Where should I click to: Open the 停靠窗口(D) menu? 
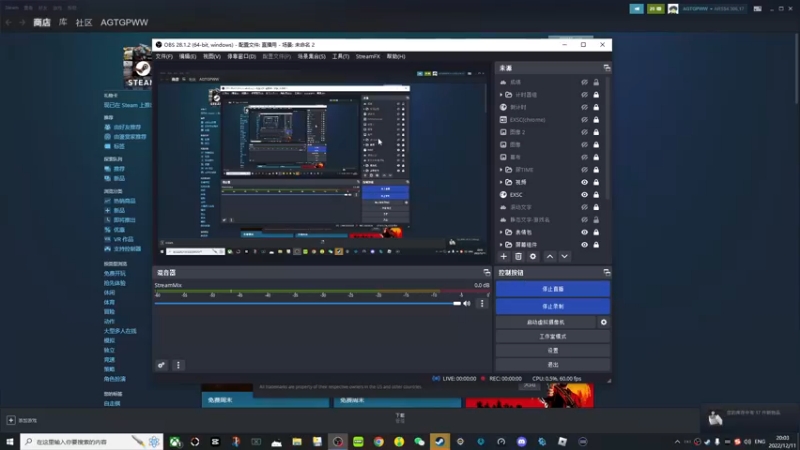241,57
